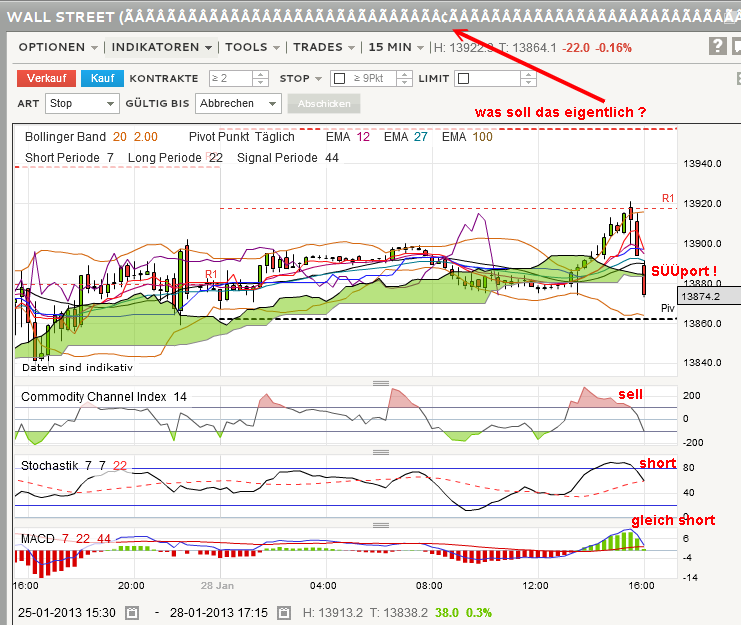The image size is (741, 625).
Task: Click the current price tag 13874.2
Action: click(709, 296)
